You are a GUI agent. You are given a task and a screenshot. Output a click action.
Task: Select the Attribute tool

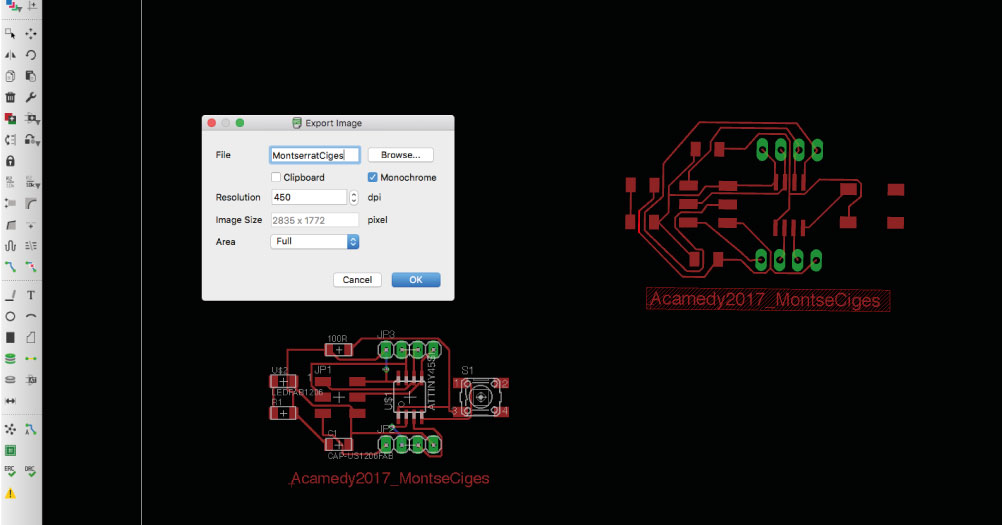31,379
